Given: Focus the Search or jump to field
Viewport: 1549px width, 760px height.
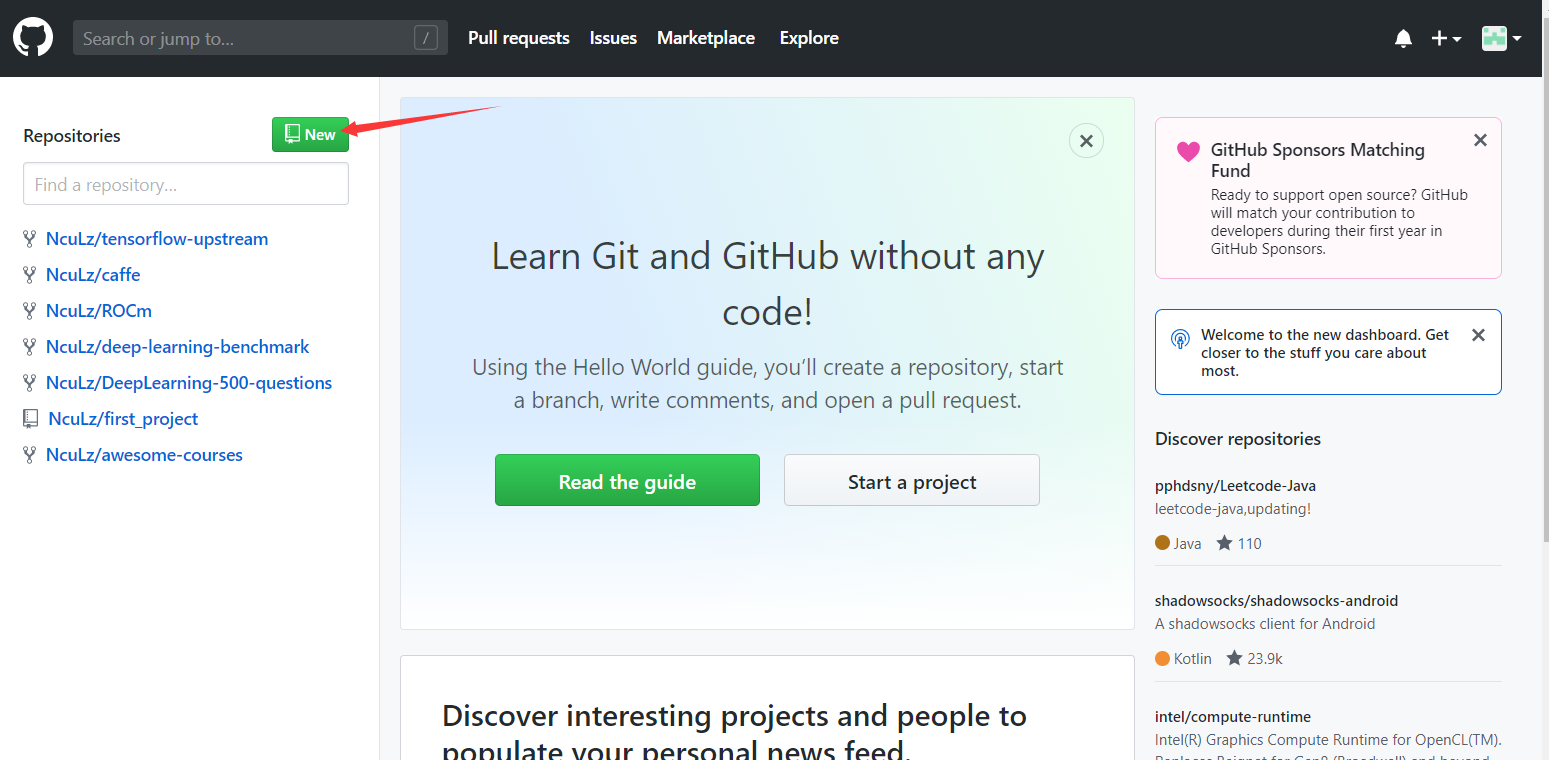Looking at the screenshot, I should 260,38.
